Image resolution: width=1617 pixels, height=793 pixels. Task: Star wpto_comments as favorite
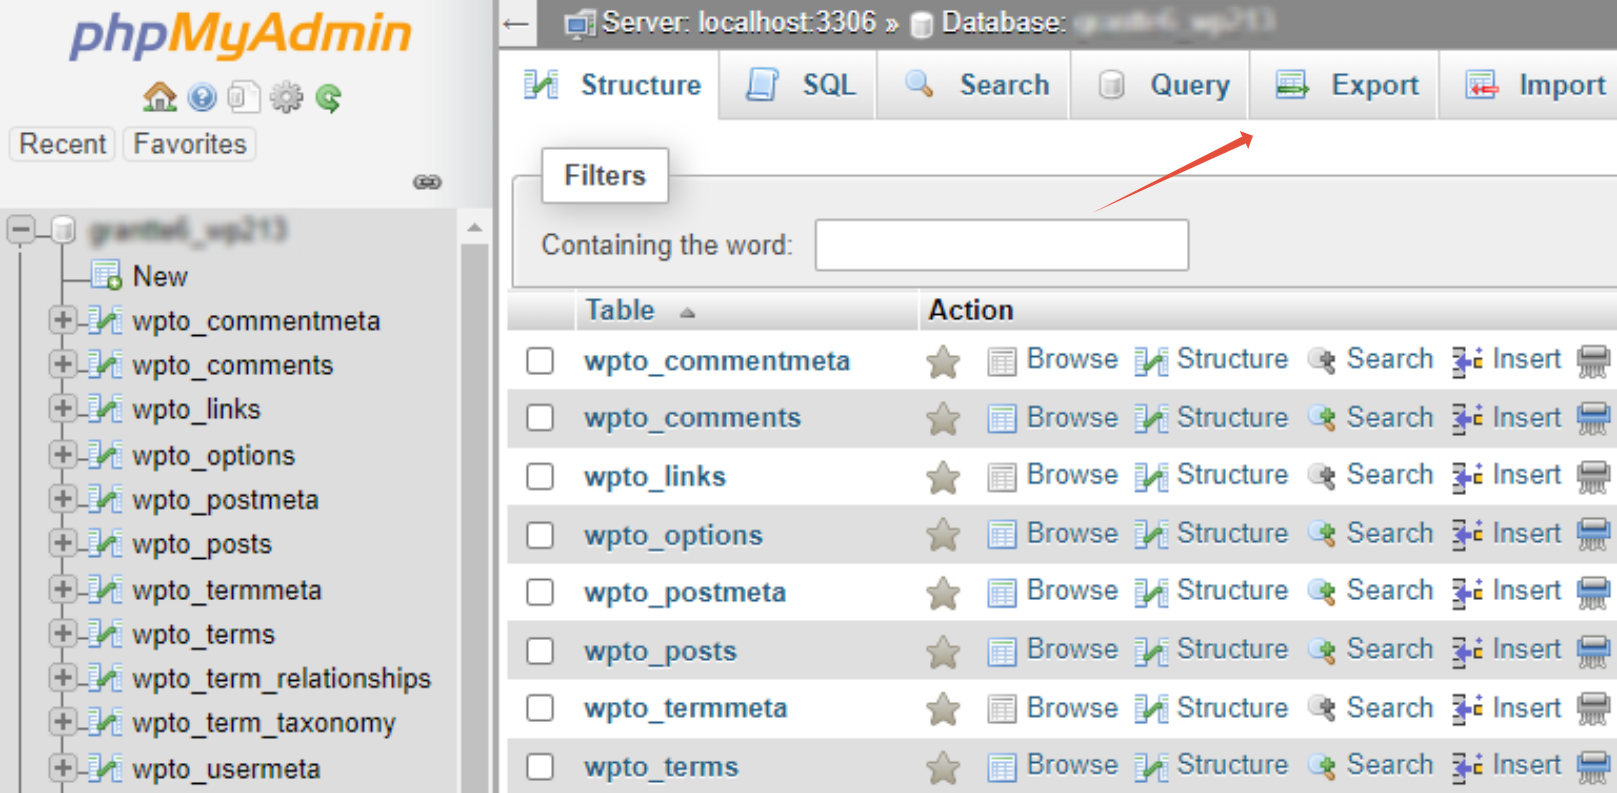(943, 419)
